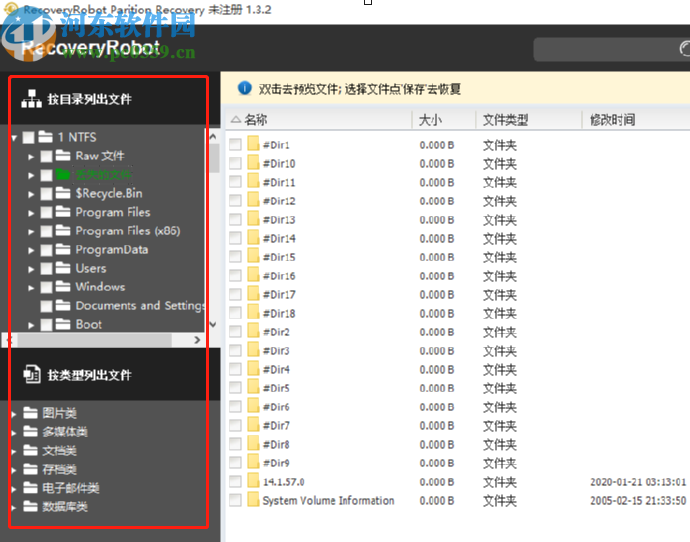The width and height of the screenshot is (690, 542).
Task: Click the file type icon beside 按类型列出文件
Action: point(31,375)
